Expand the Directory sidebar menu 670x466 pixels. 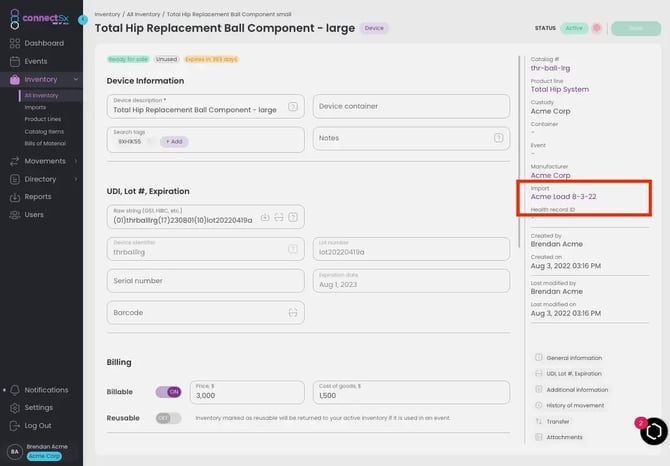point(76,179)
